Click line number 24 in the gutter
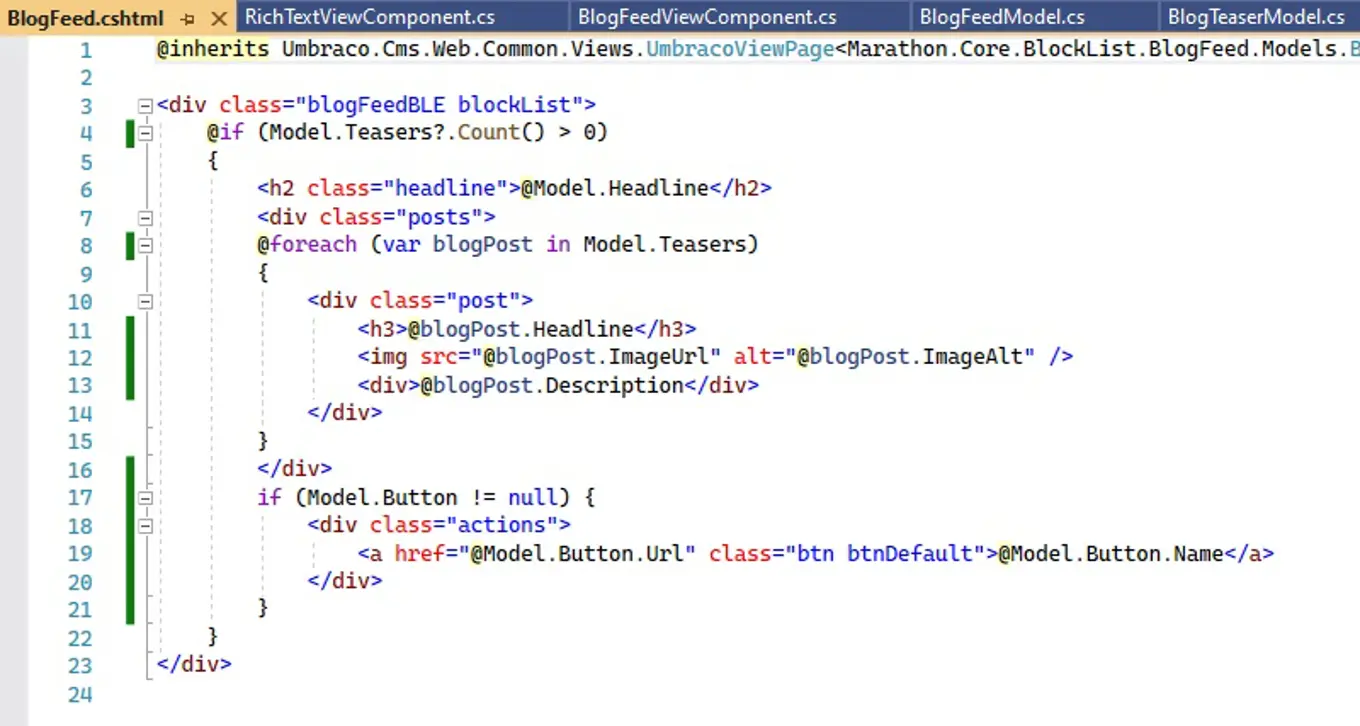This screenshot has height=726, width=1360. click(79, 694)
